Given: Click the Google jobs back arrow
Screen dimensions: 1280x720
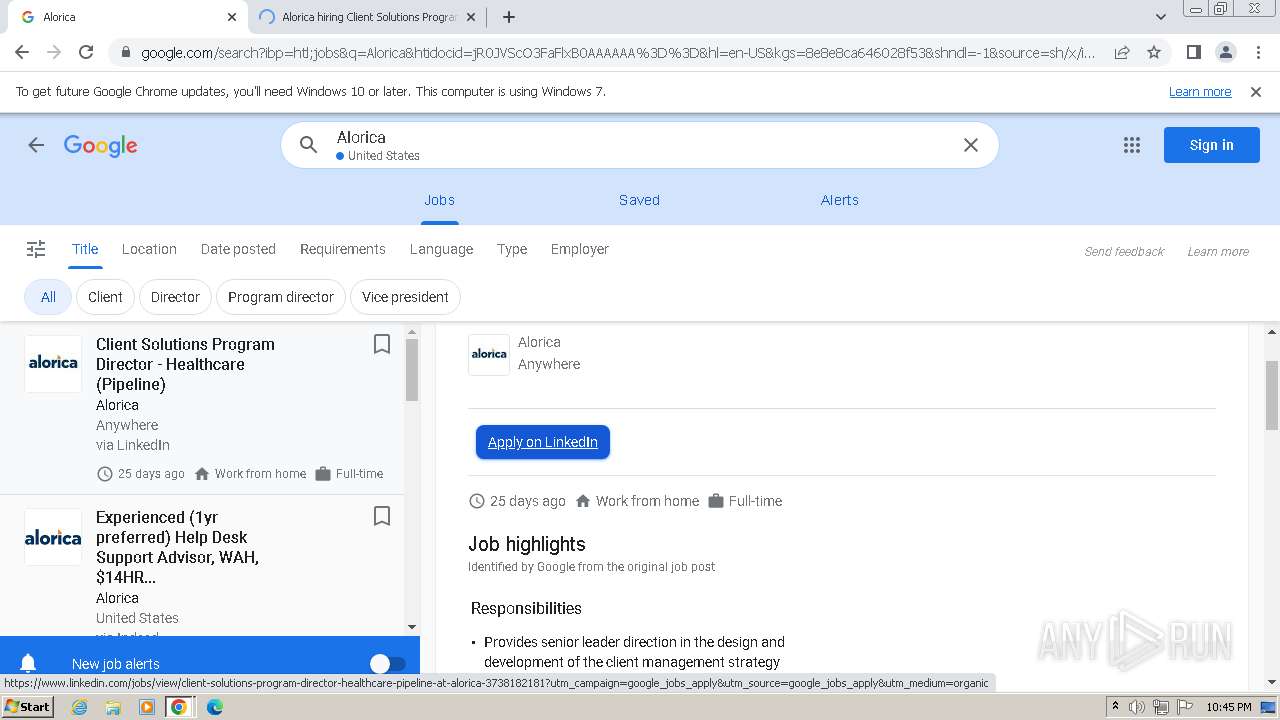Looking at the screenshot, I should click(x=36, y=145).
